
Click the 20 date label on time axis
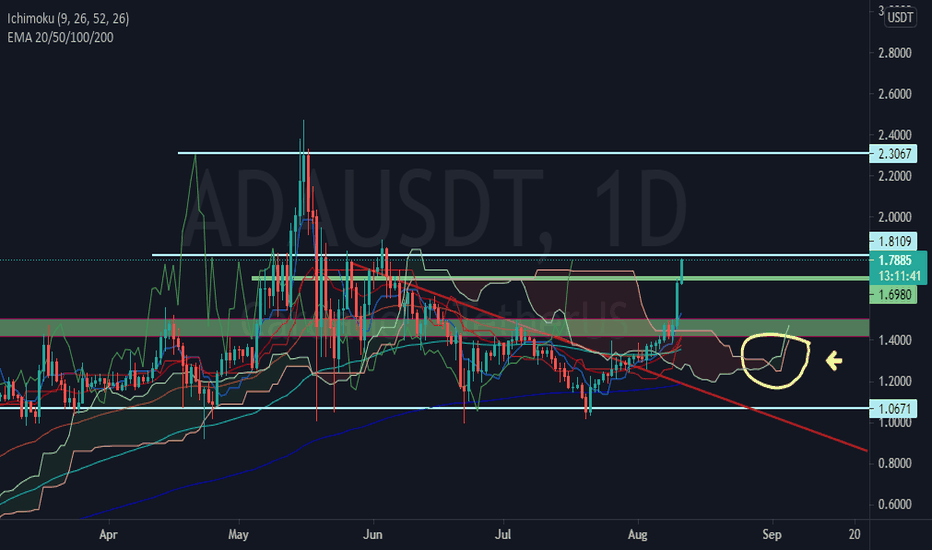point(854,535)
